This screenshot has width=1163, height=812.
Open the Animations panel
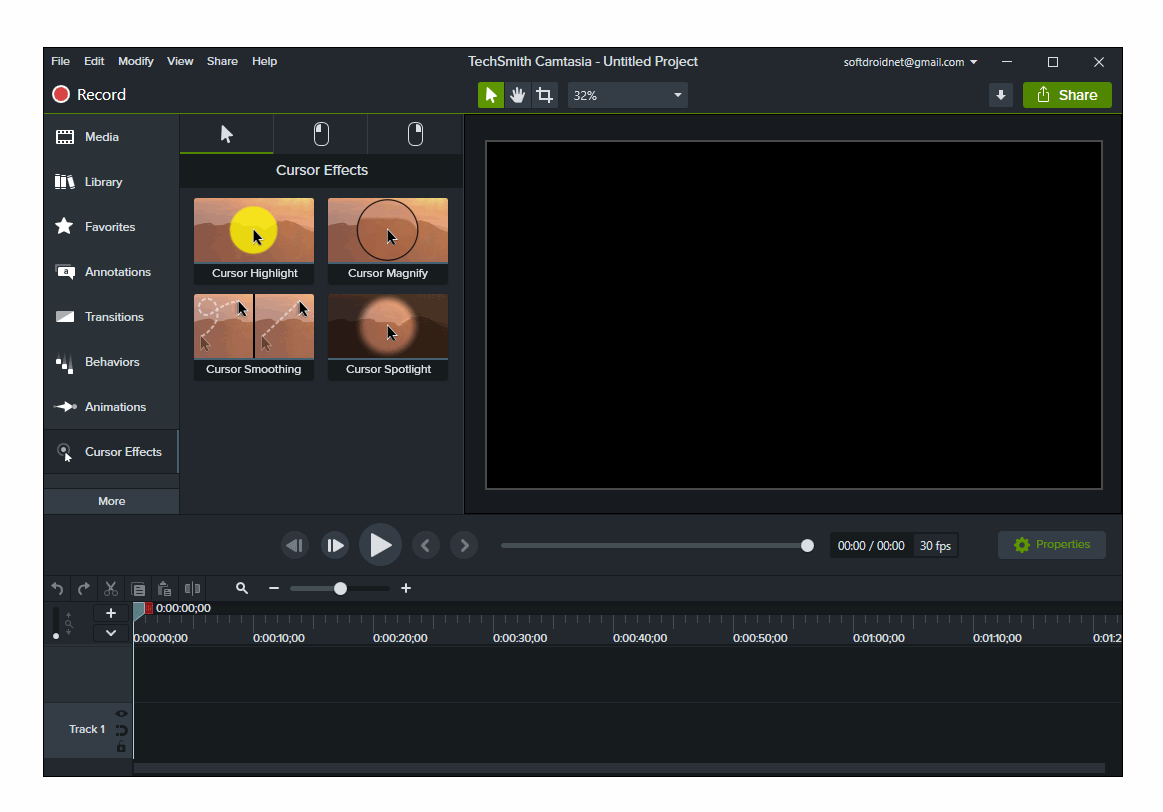pyautogui.click(x=111, y=407)
